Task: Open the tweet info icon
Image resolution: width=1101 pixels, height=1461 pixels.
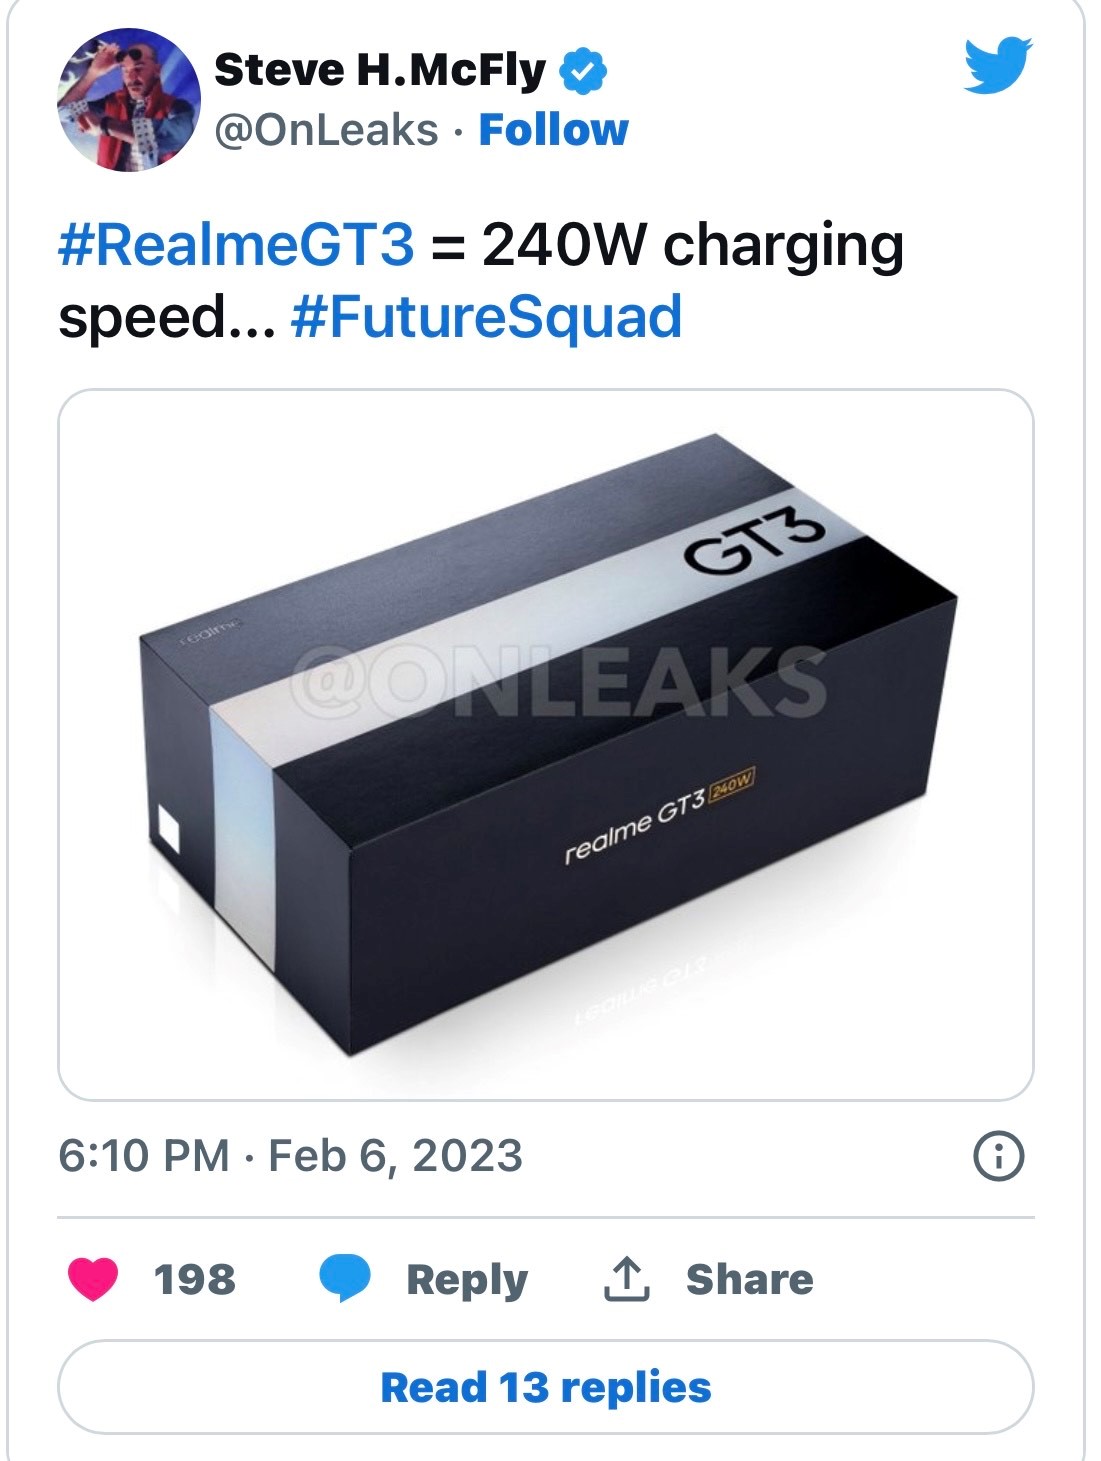Action: click(998, 1156)
